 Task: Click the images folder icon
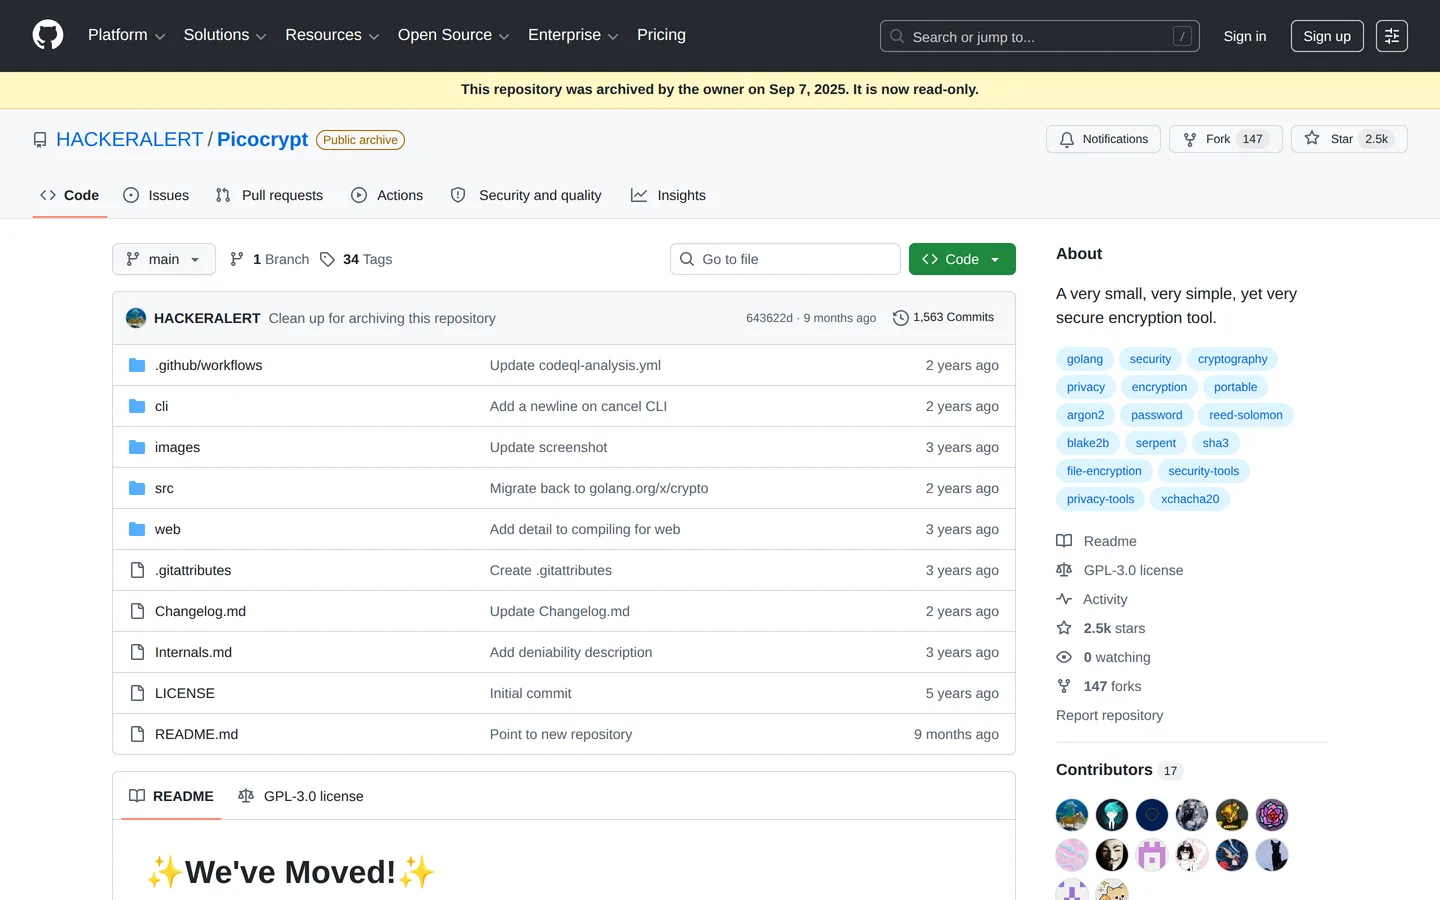137,447
